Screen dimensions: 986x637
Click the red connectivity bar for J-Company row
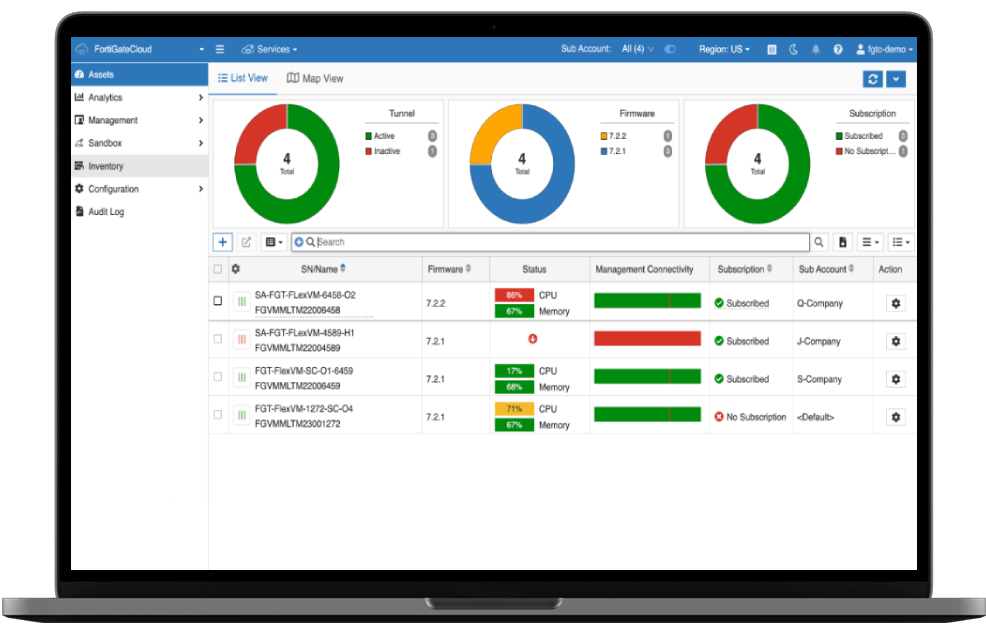click(647, 338)
